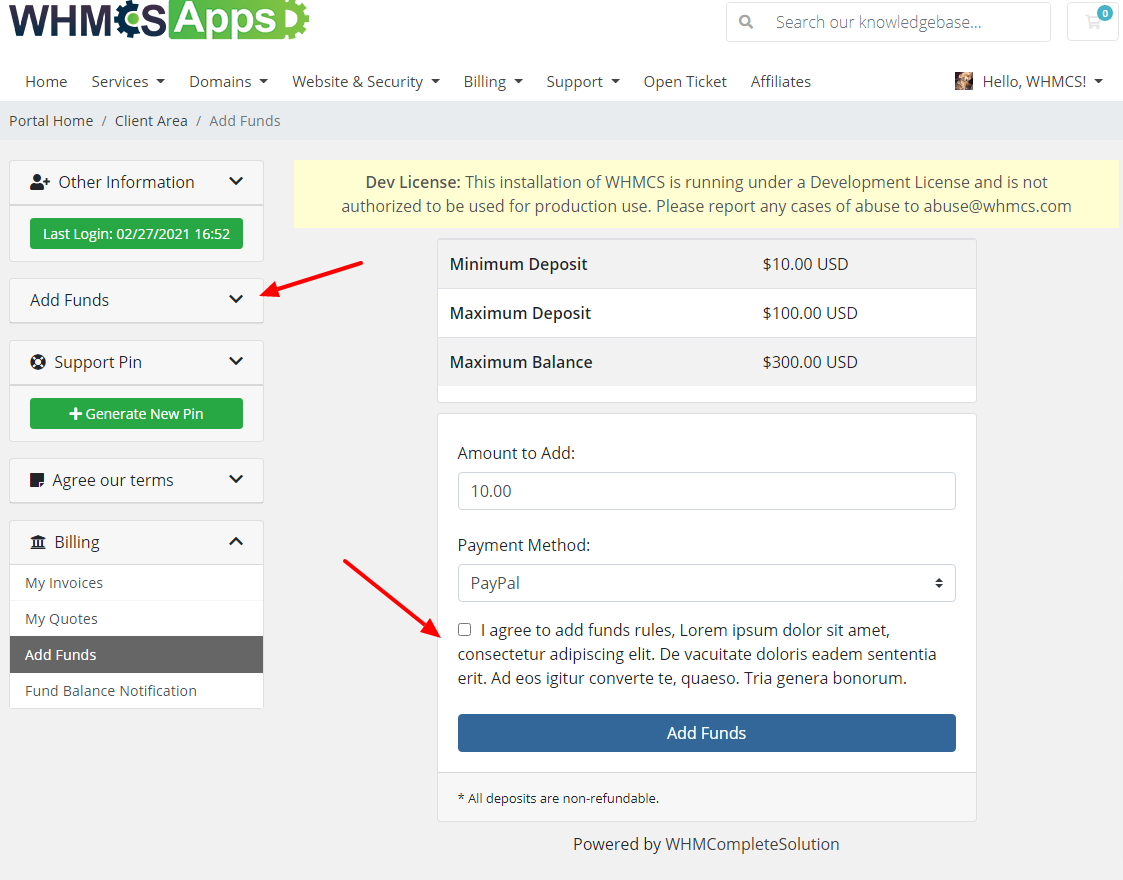Click the user avatar picture
Viewport: 1123px width, 880px height.
tap(964, 81)
